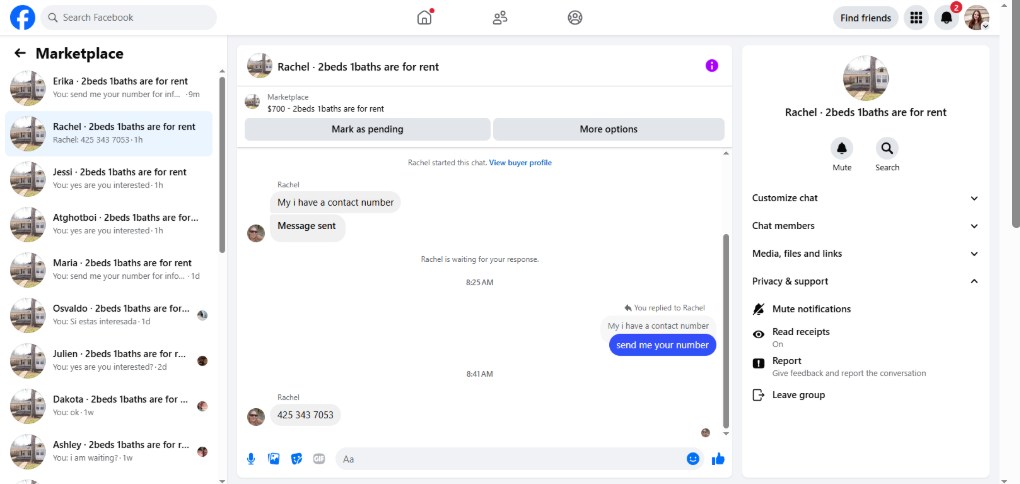
Task: Open the account profile picture menu
Action: (976, 18)
